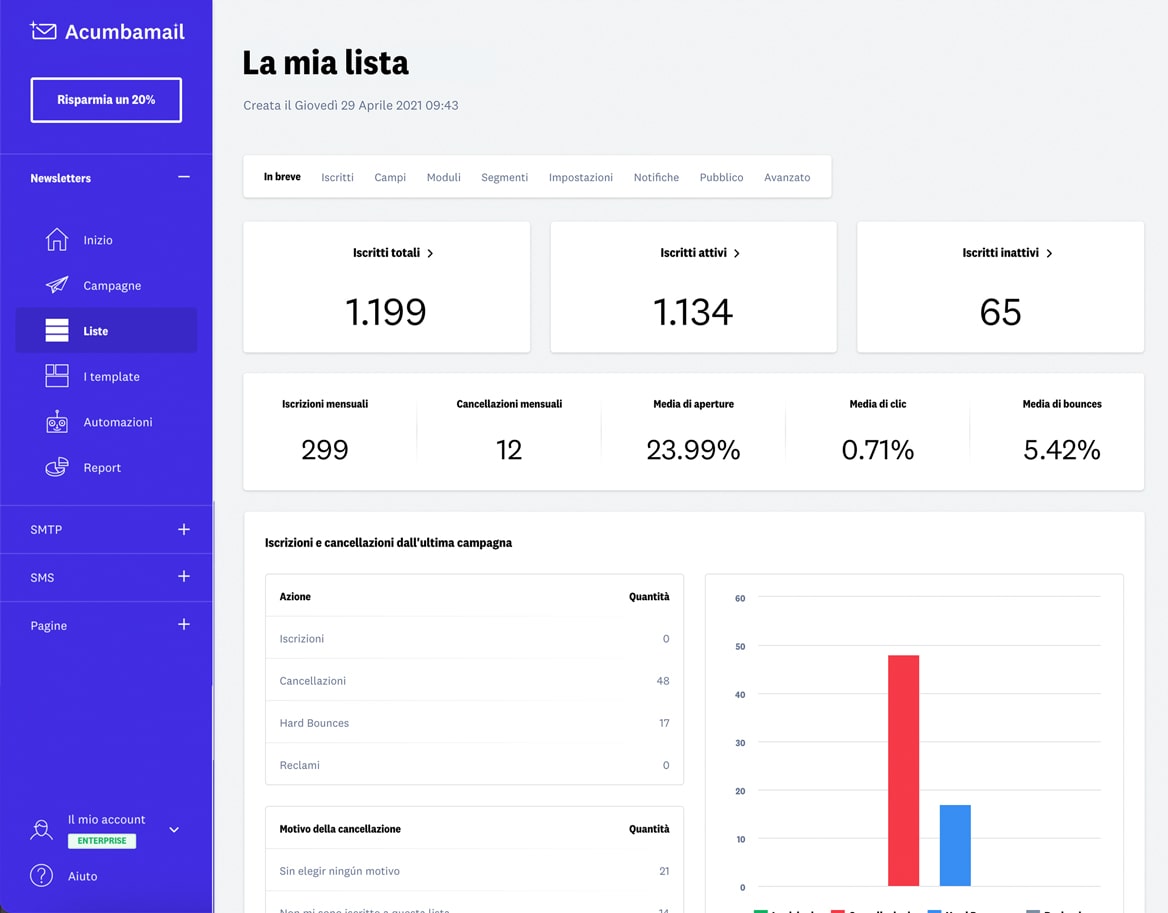Click the Liste list icon
Image resolution: width=1168 pixels, height=913 pixels.
click(x=55, y=330)
